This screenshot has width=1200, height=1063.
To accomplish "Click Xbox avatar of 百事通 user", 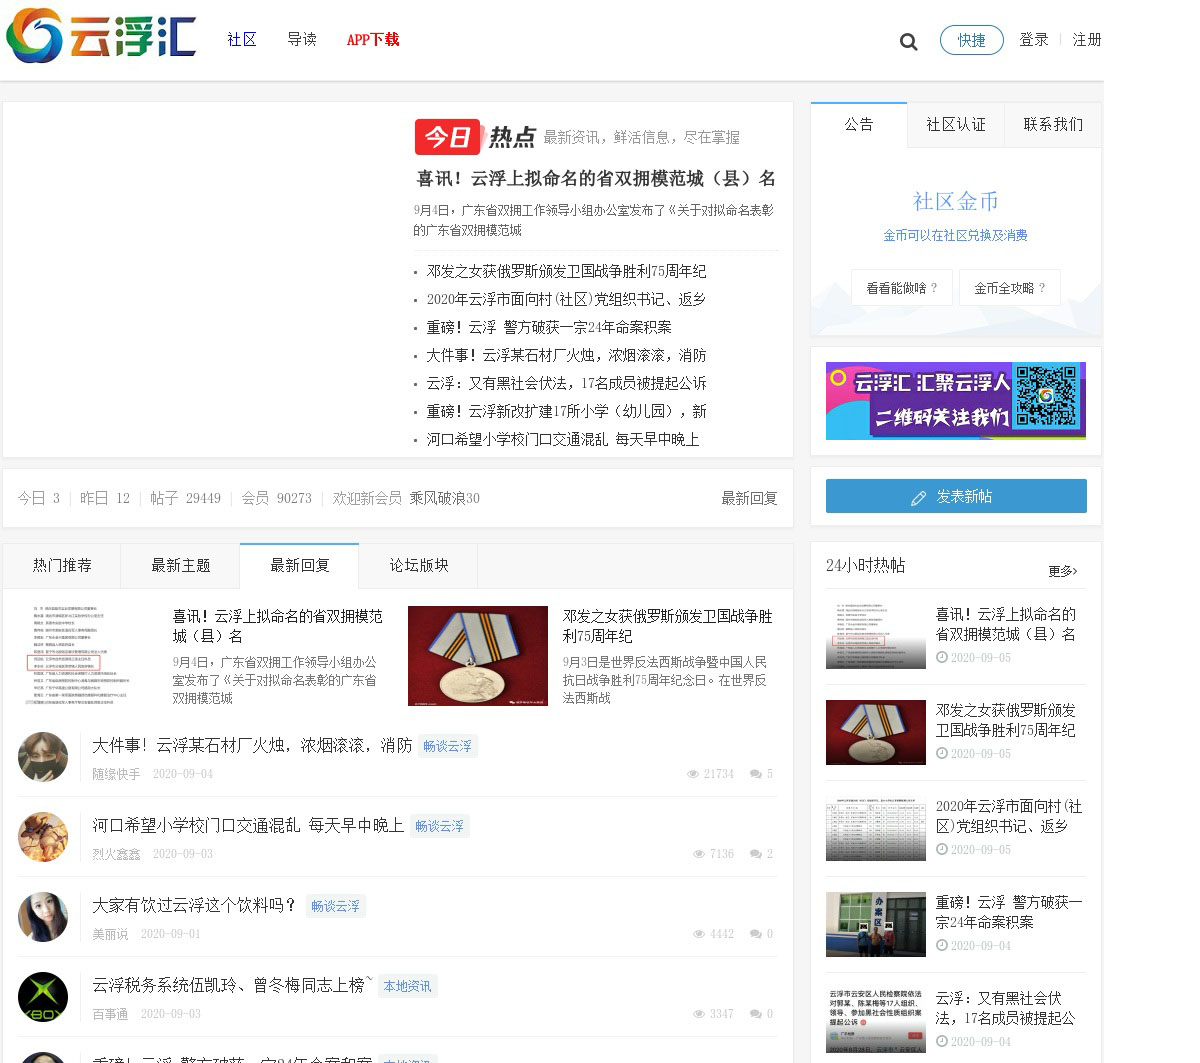I will [43, 997].
